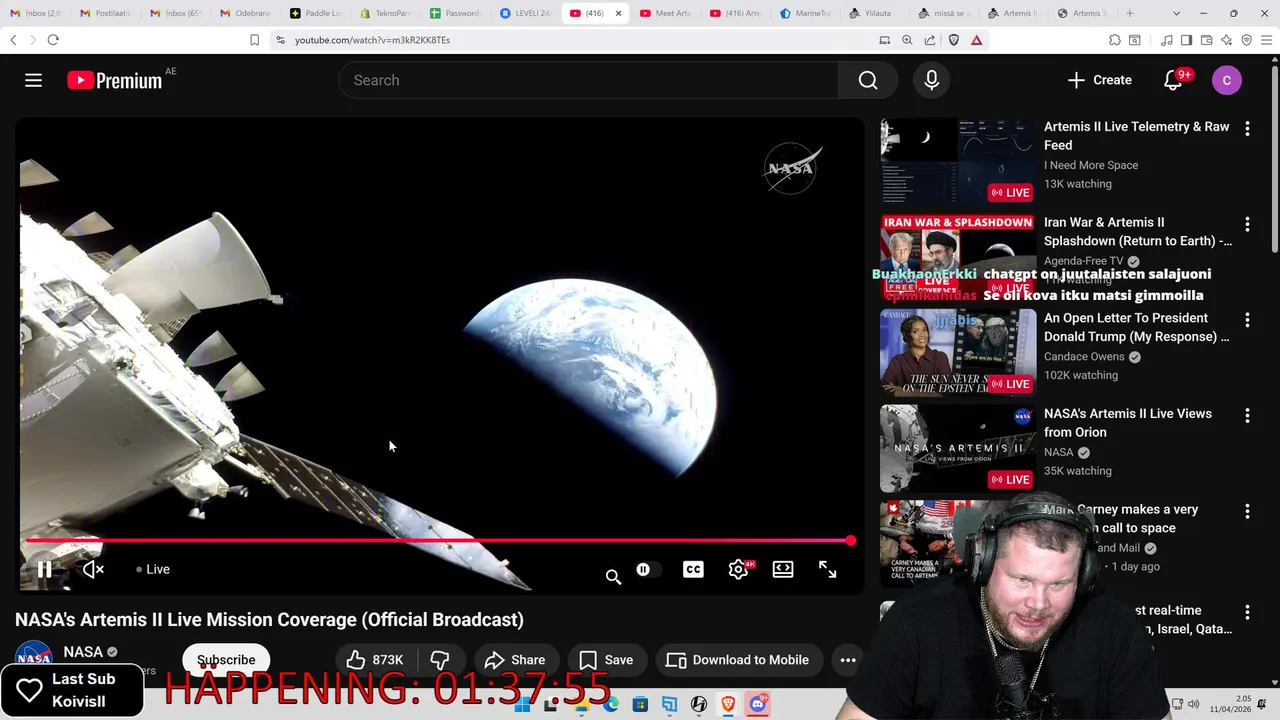Unmute the video player volume

93,569
